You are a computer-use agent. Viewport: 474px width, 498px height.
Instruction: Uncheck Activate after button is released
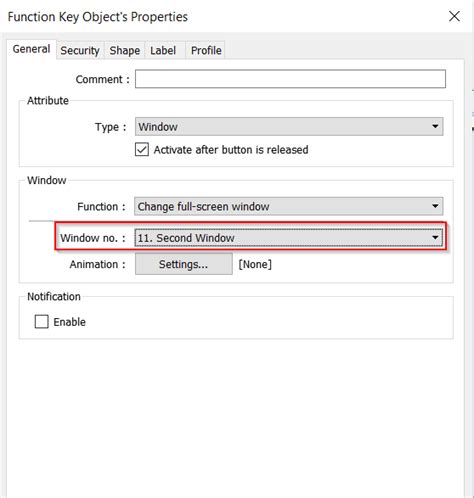pyautogui.click(x=142, y=150)
